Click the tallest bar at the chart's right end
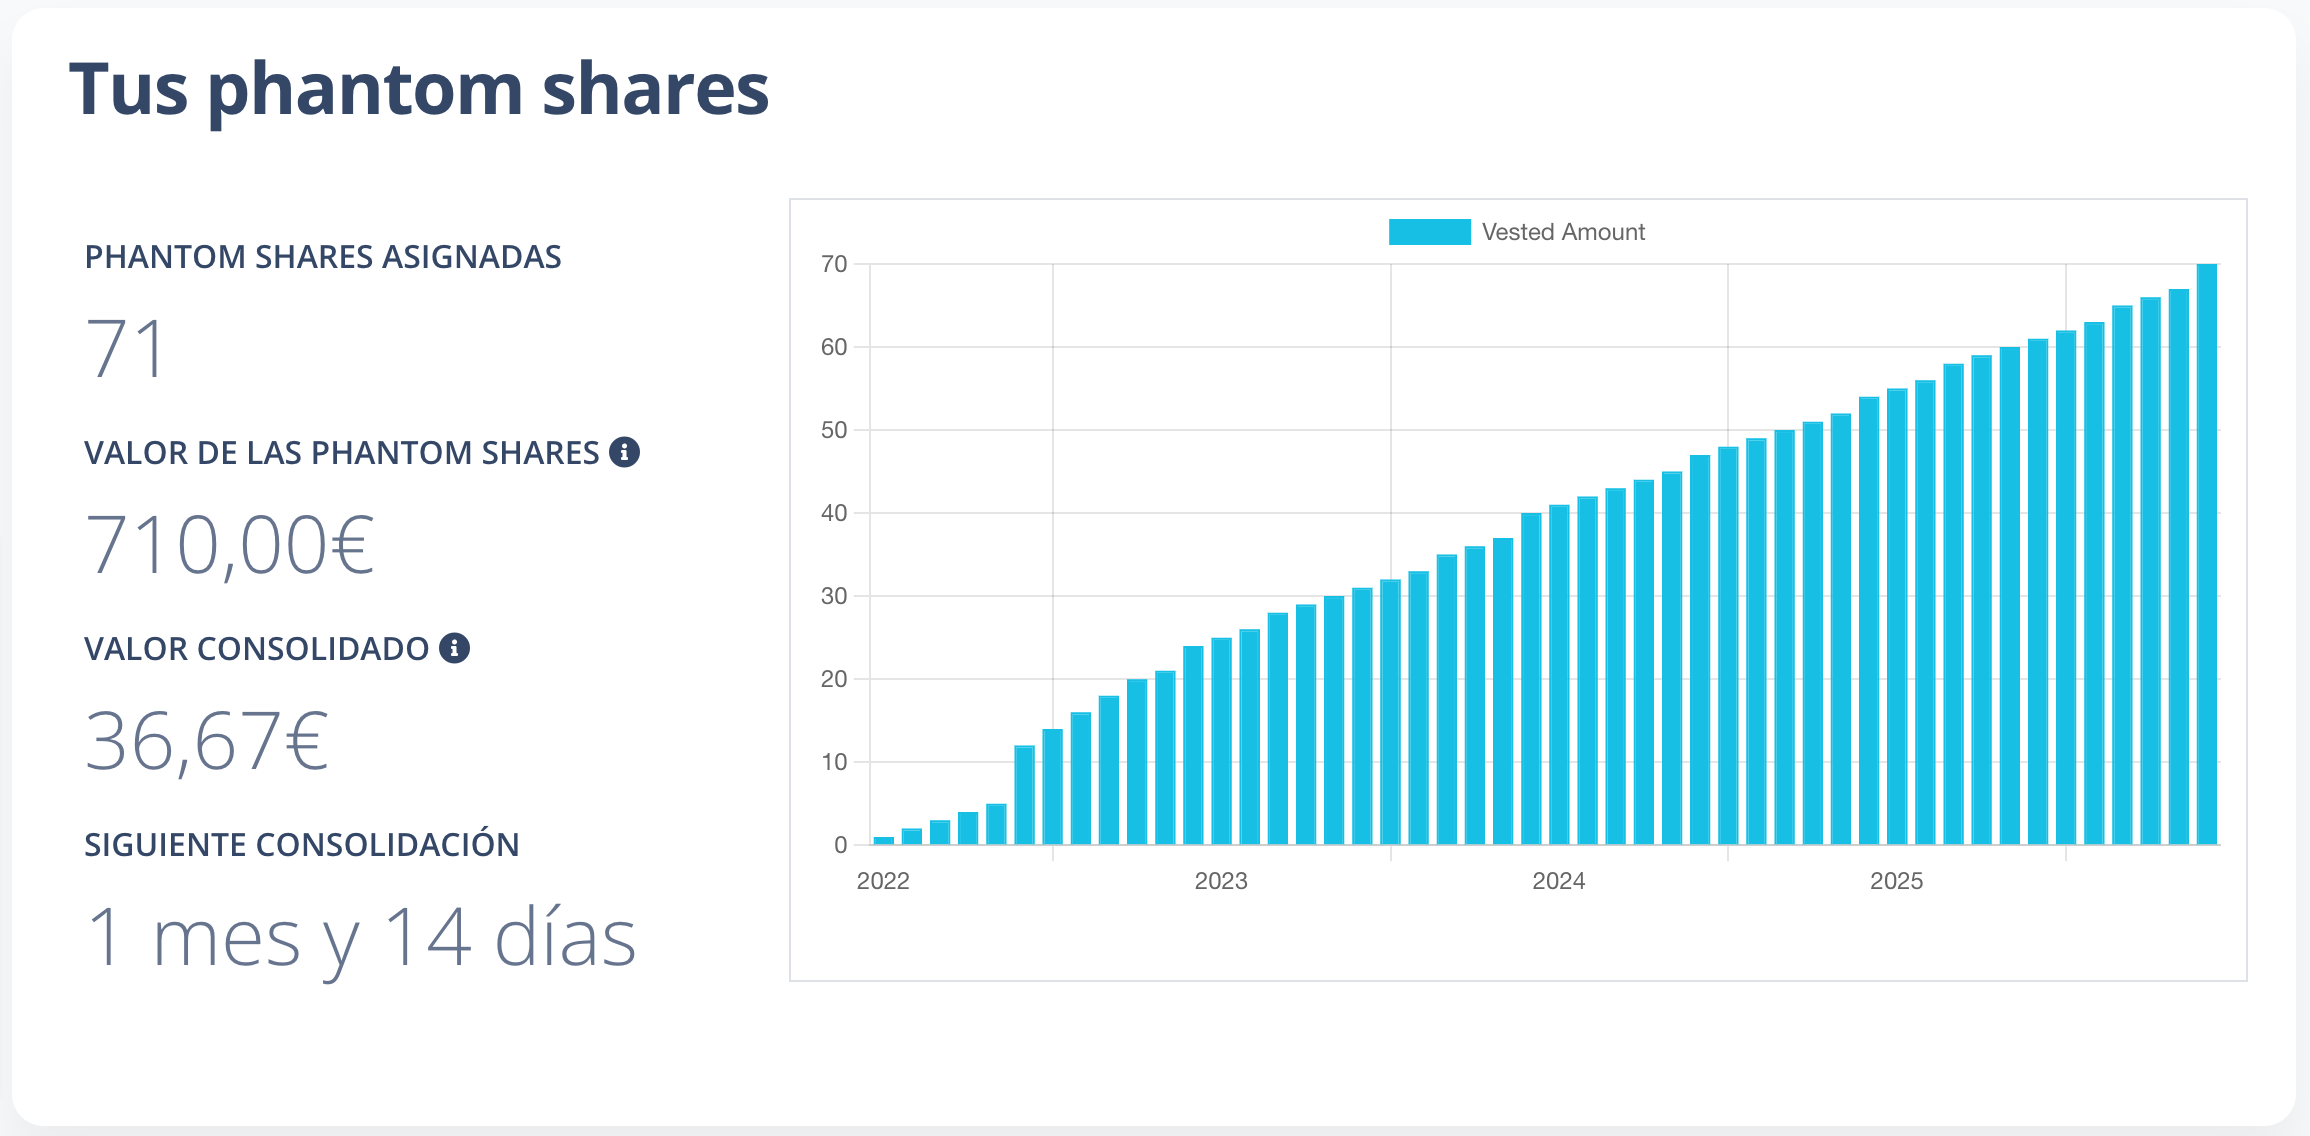2310x1136 pixels. pos(2206,555)
